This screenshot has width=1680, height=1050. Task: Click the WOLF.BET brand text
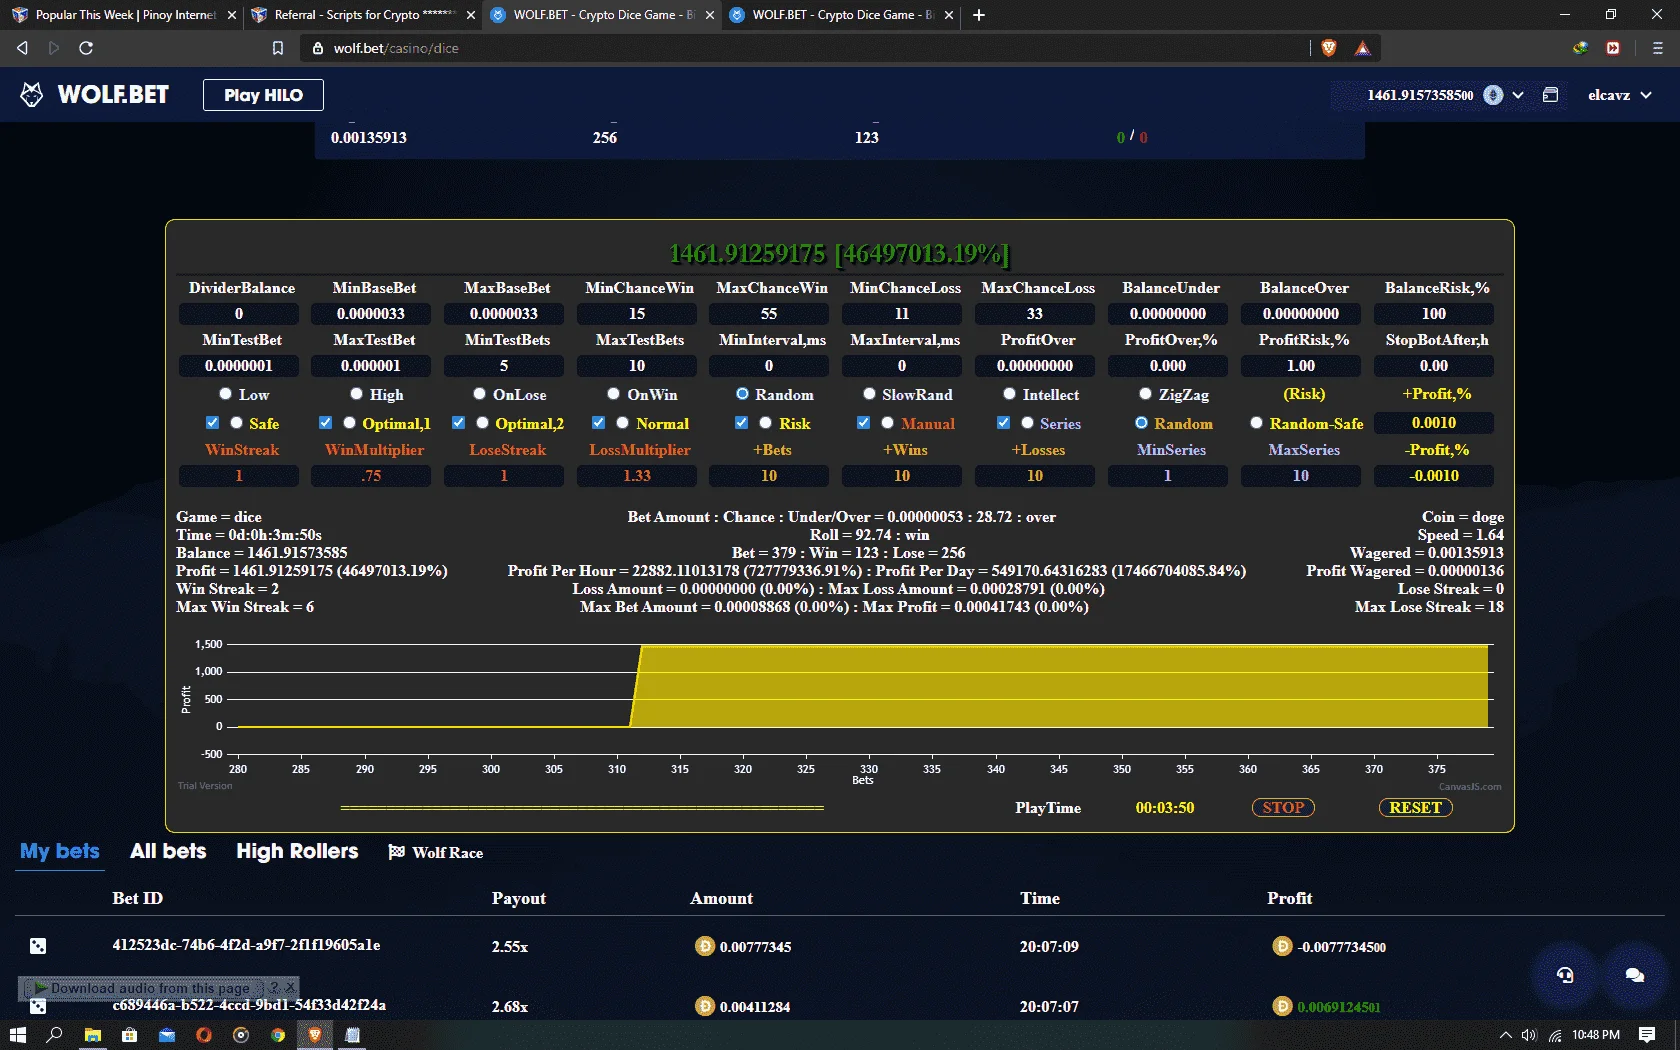point(113,95)
